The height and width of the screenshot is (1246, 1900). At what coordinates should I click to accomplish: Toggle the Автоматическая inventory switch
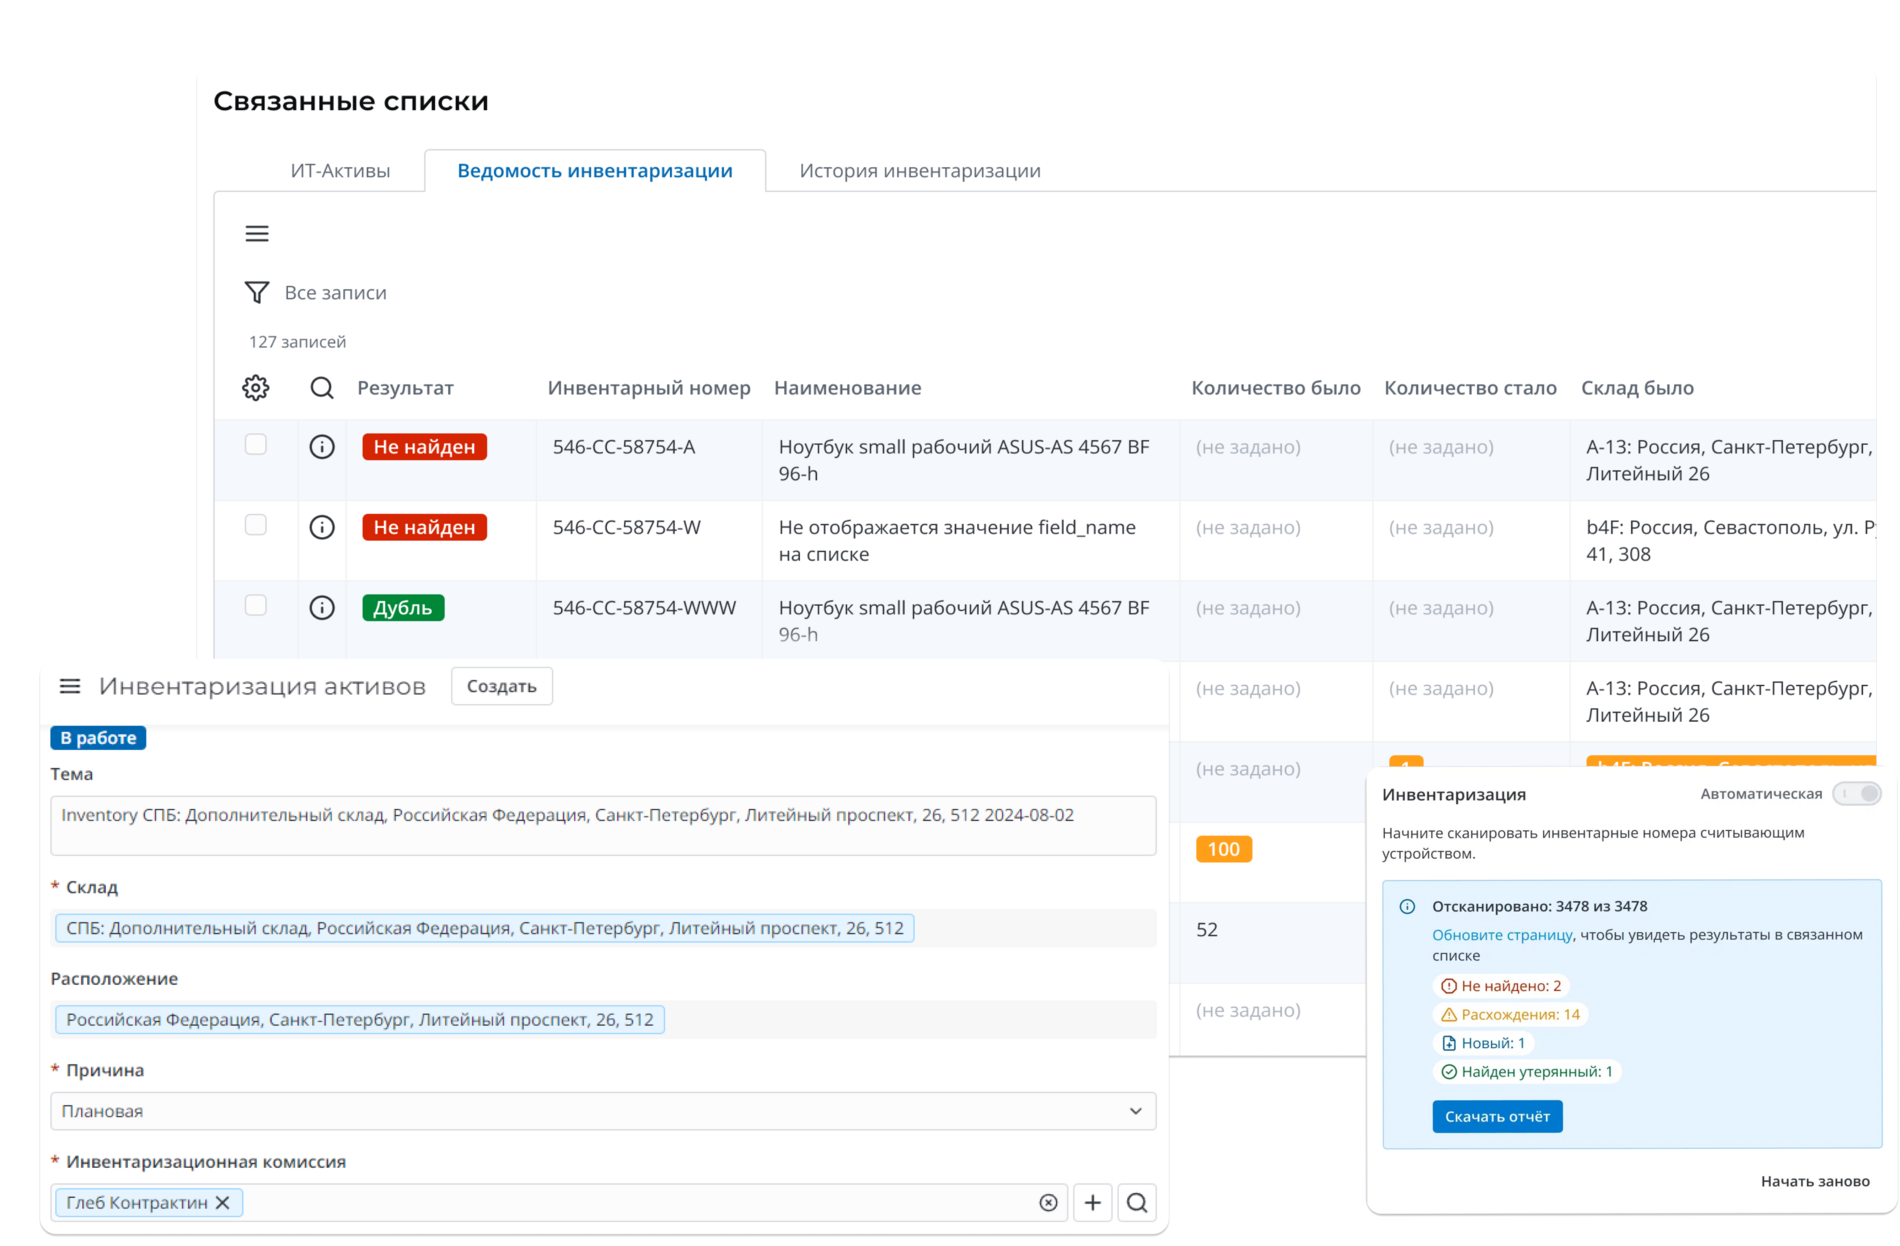tap(1857, 794)
